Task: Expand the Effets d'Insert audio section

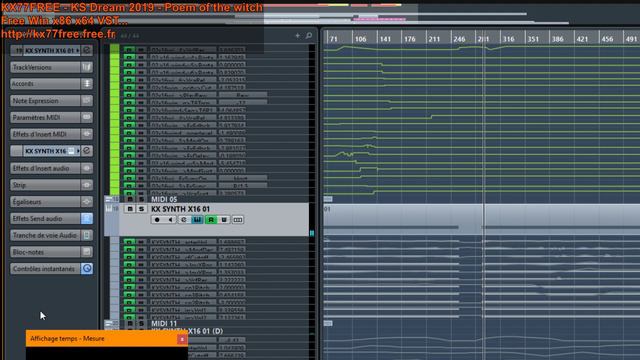Action: click(x=45, y=168)
